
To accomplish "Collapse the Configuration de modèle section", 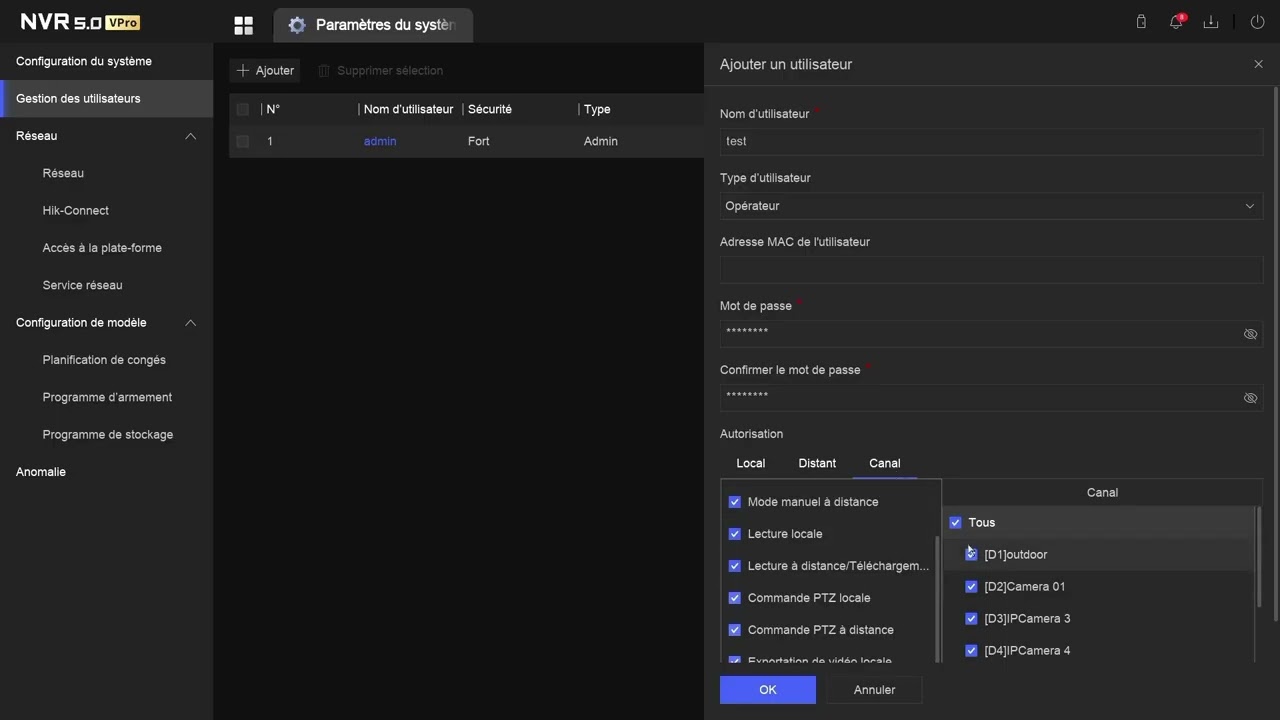I will coord(190,323).
